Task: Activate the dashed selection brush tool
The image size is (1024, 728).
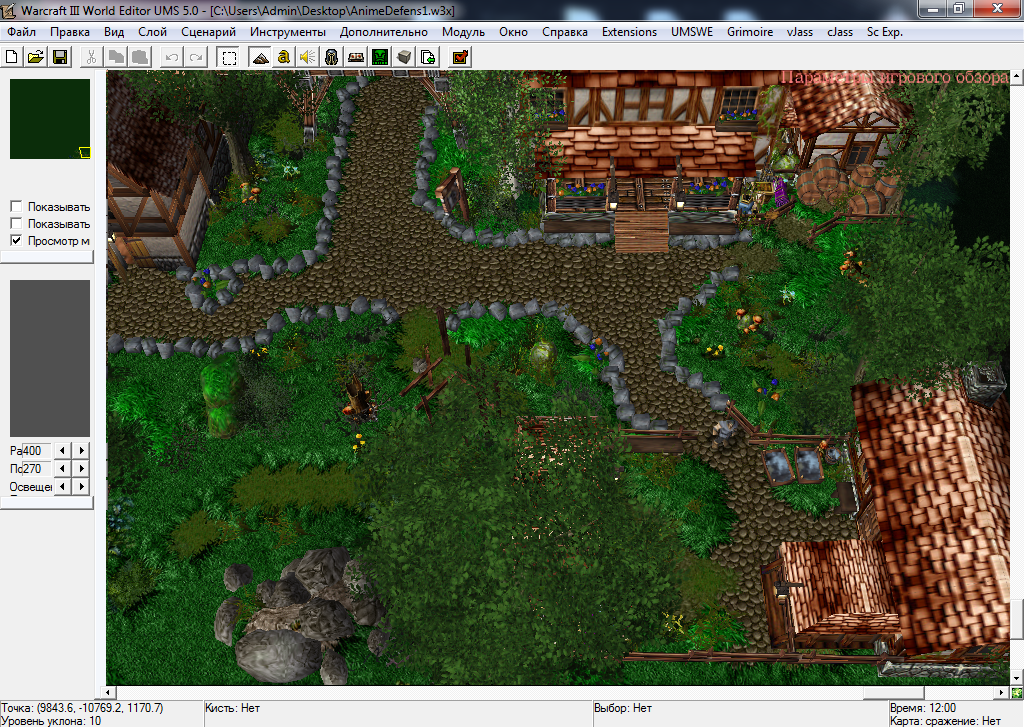Action: tap(229, 57)
